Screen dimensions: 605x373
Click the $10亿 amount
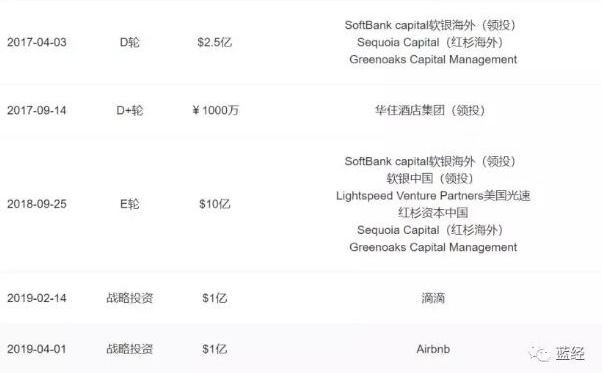[215, 204]
